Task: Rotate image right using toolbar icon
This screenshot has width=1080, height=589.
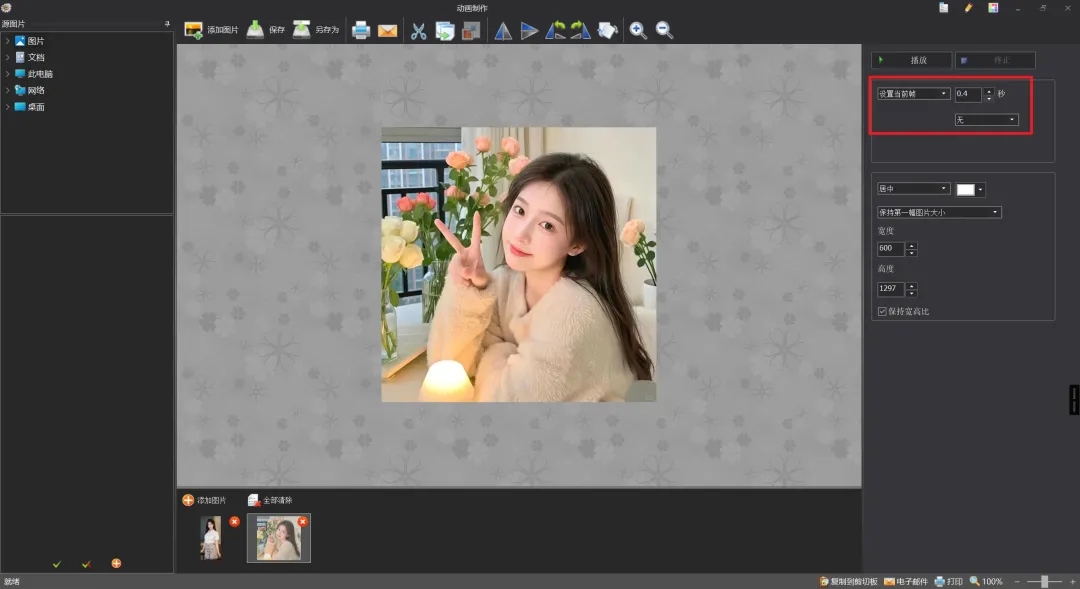Action: 581,30
